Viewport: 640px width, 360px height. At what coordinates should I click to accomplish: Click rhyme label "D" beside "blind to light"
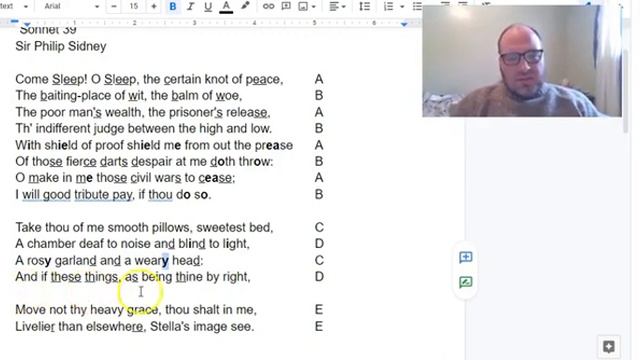pos(319,244)
